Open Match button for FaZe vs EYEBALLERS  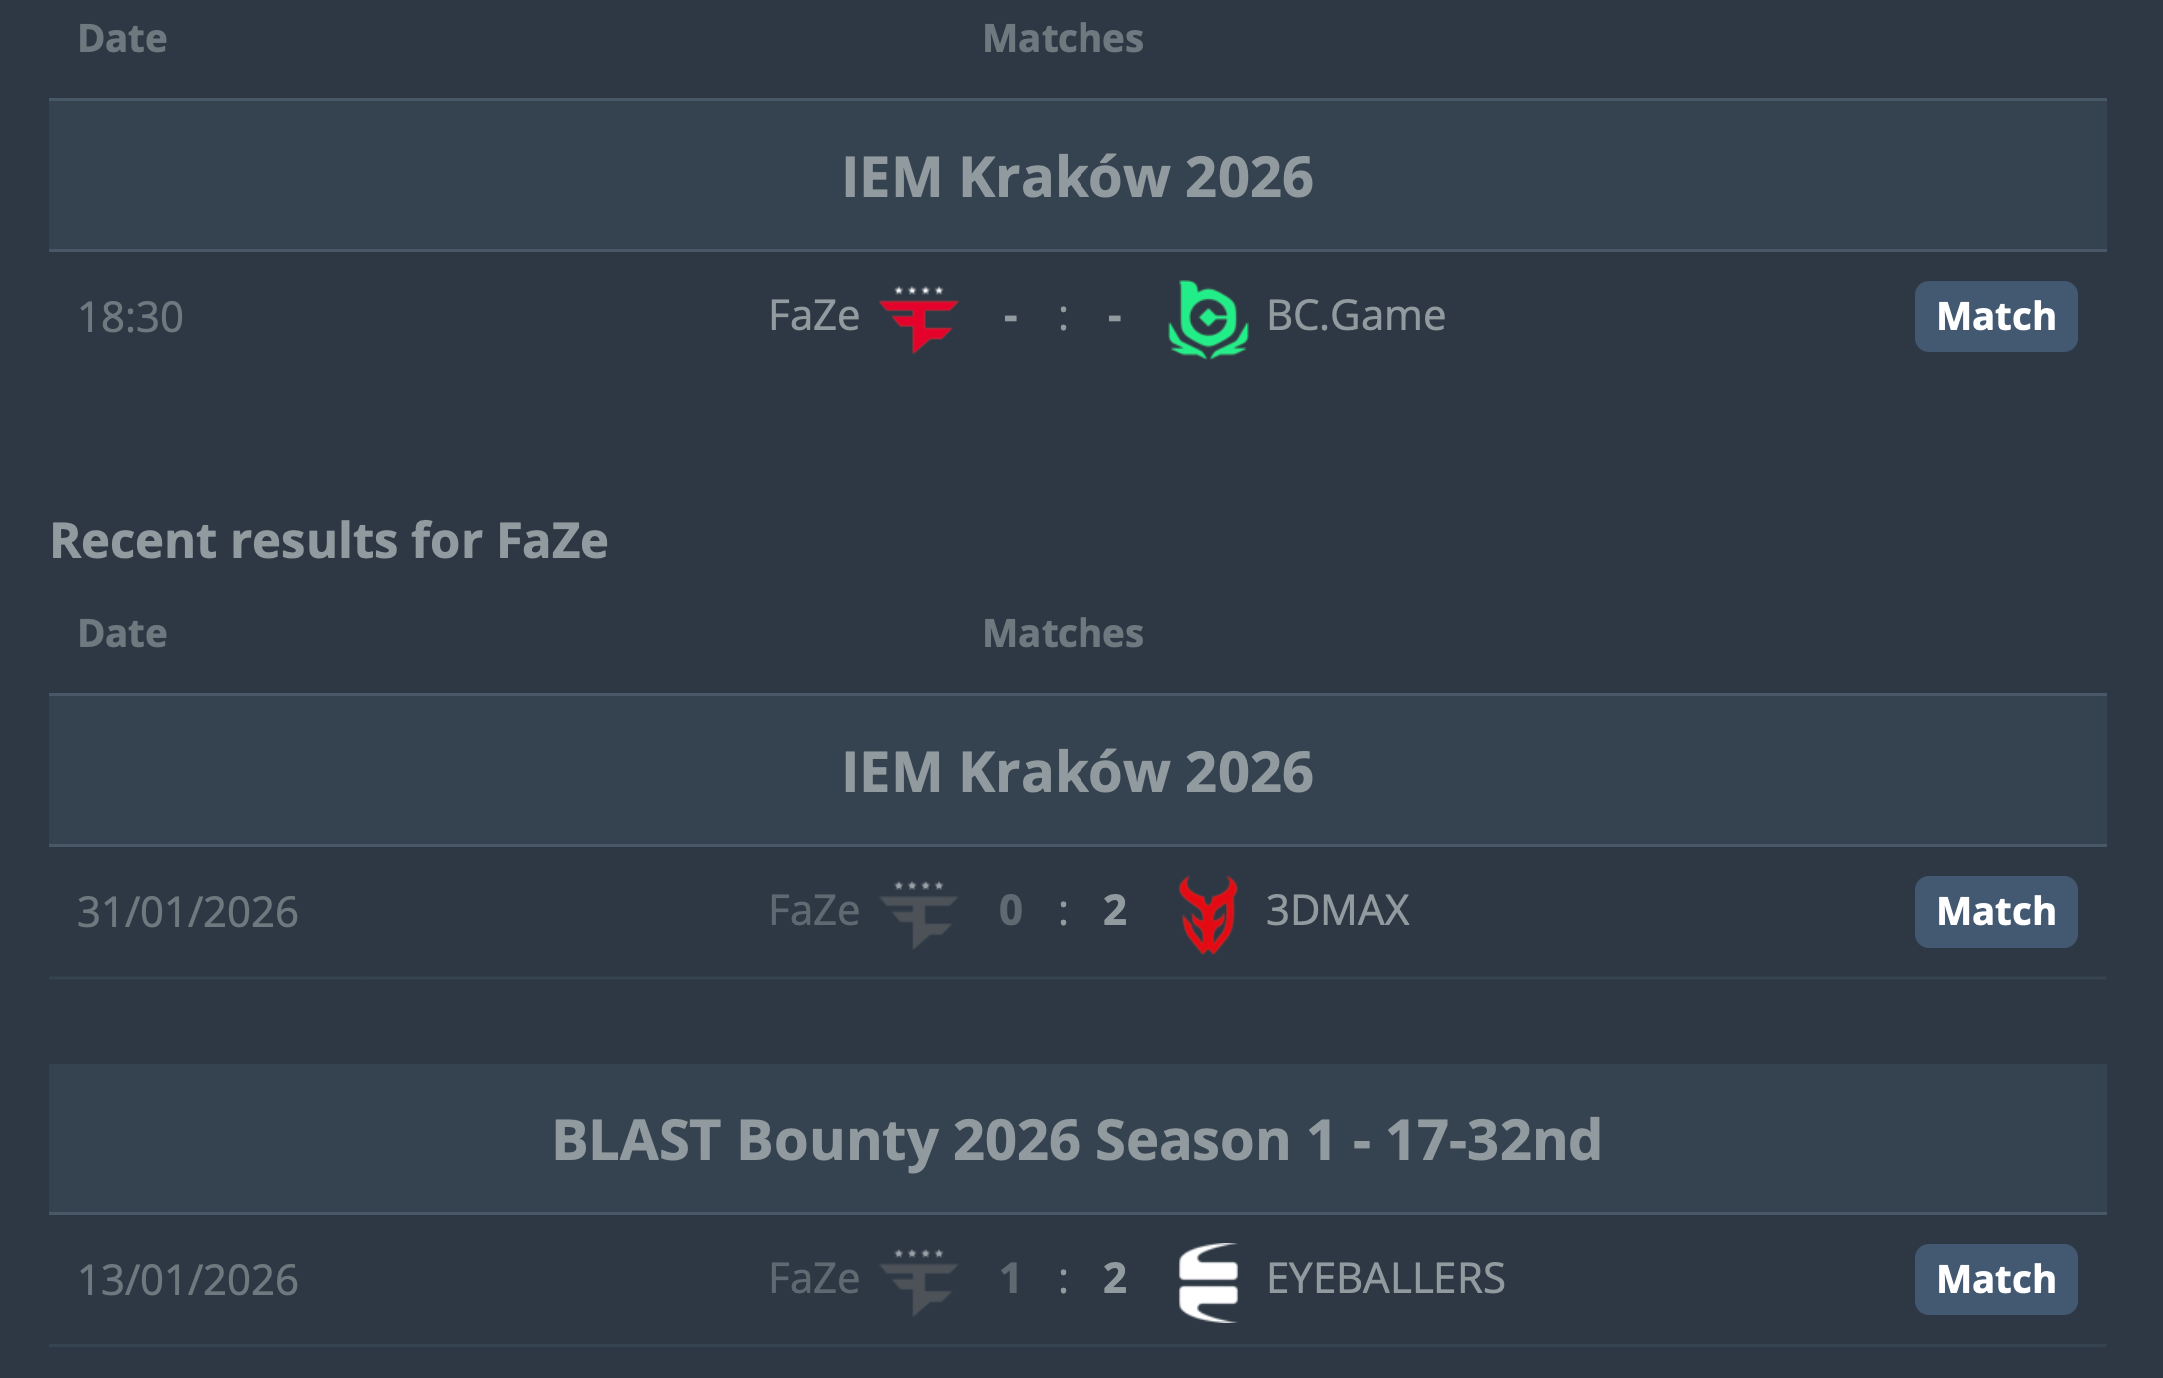click(1995, 1280)
